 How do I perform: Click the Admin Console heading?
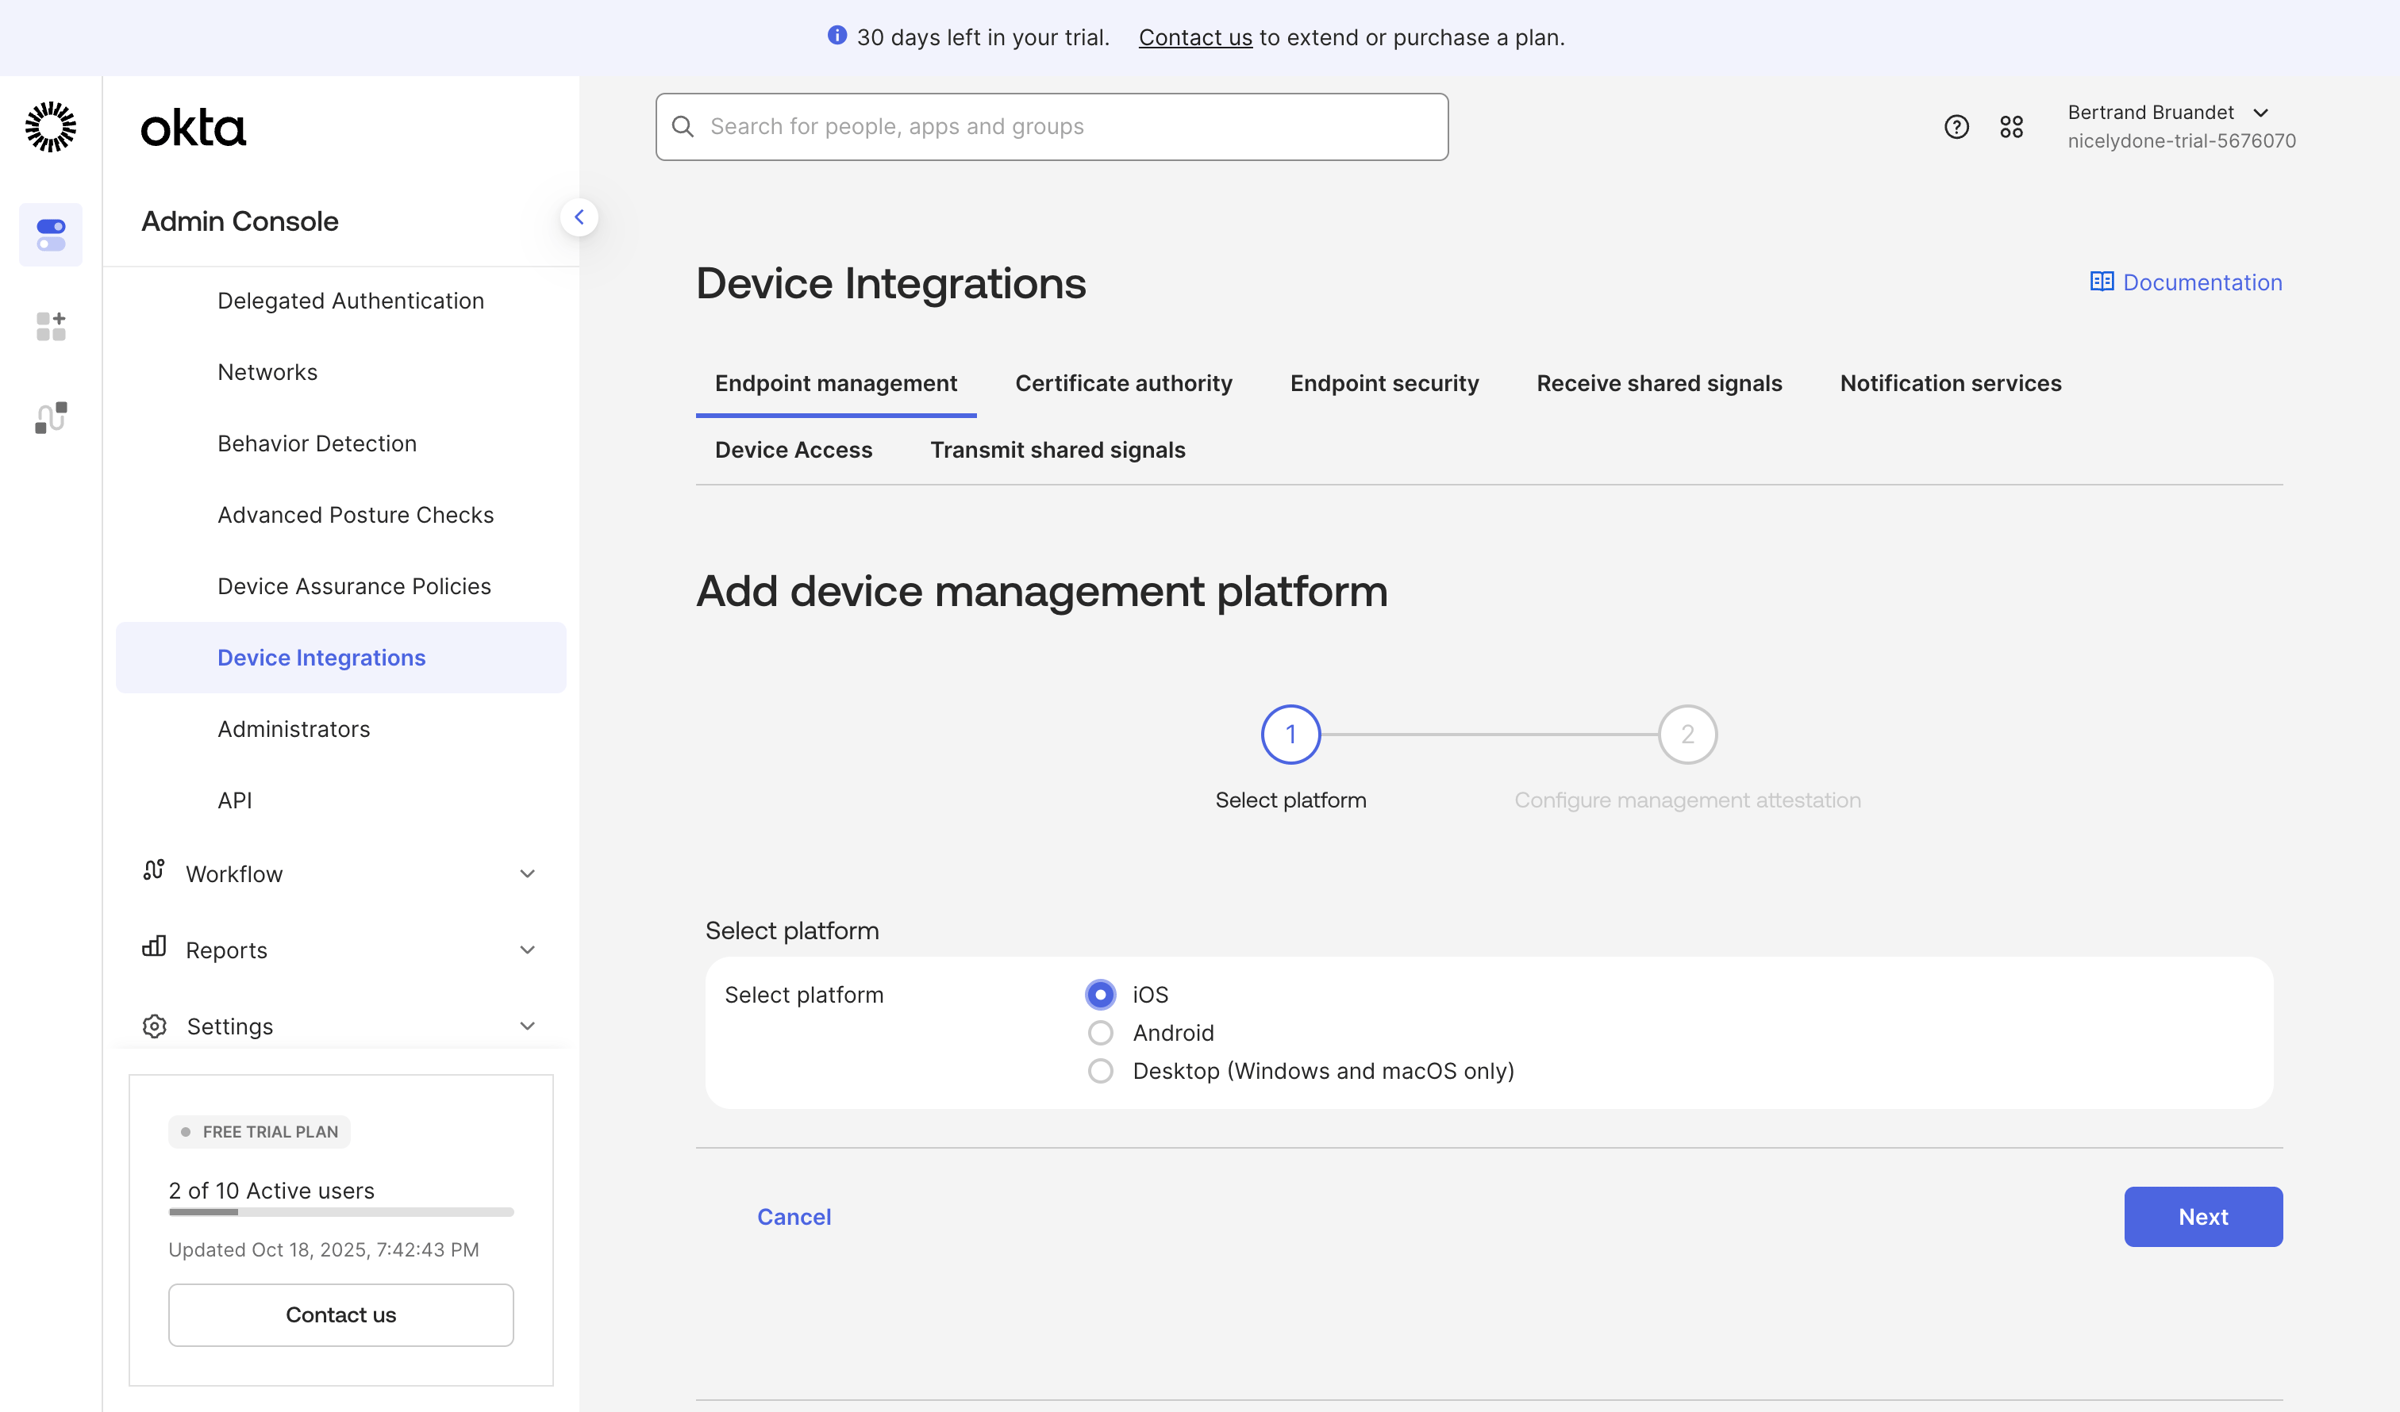coord(239,221)
